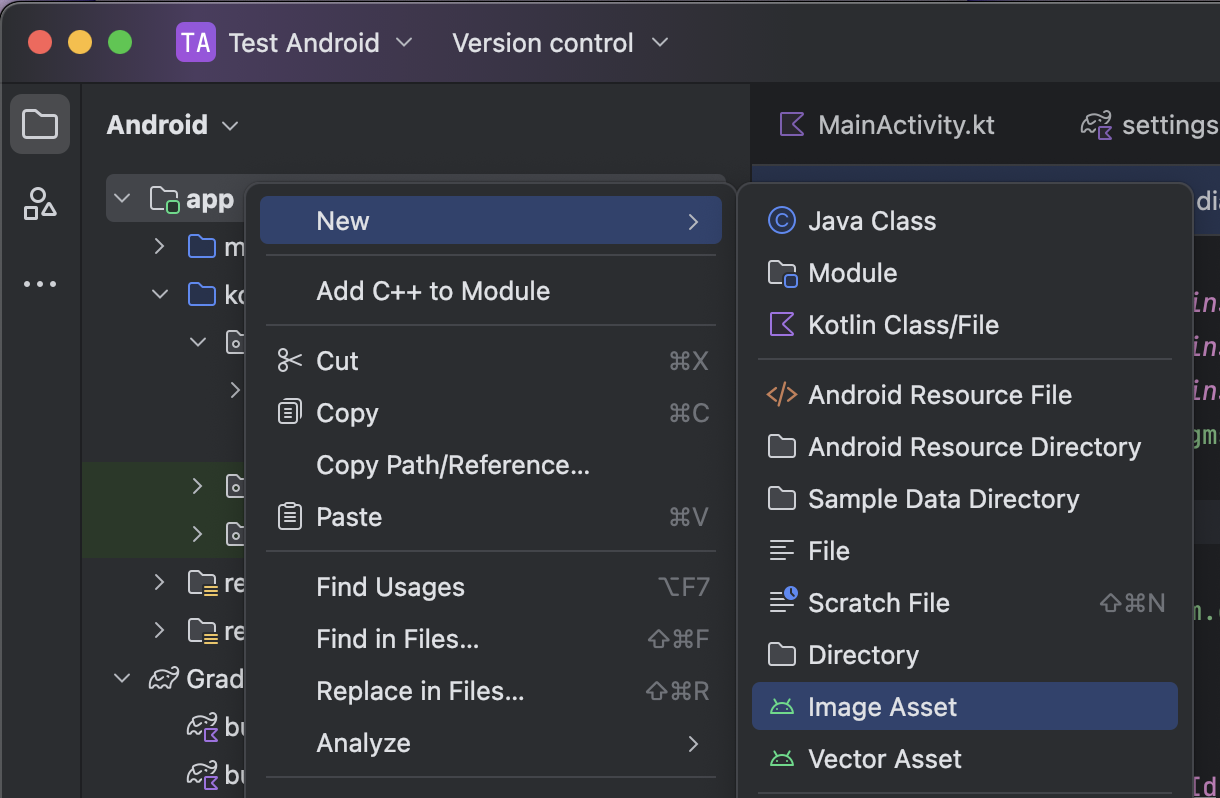Select Find in Files… menu entry

491,639
